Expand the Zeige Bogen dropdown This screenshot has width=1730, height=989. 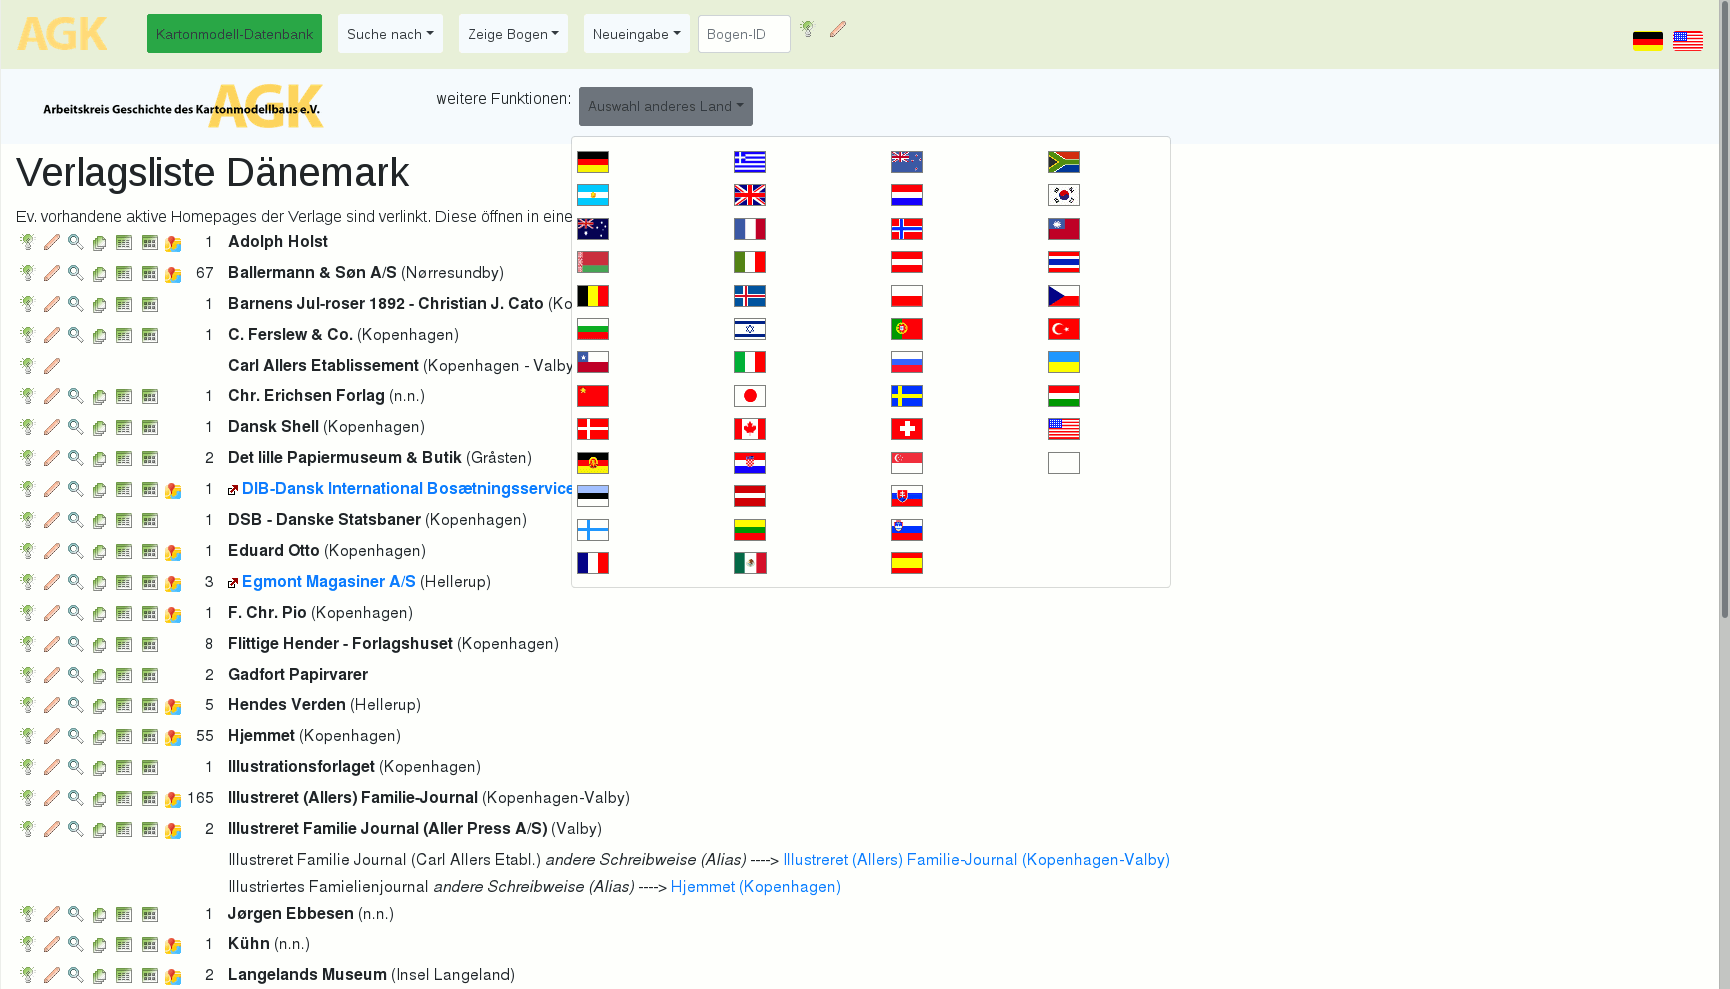(513, 34)
